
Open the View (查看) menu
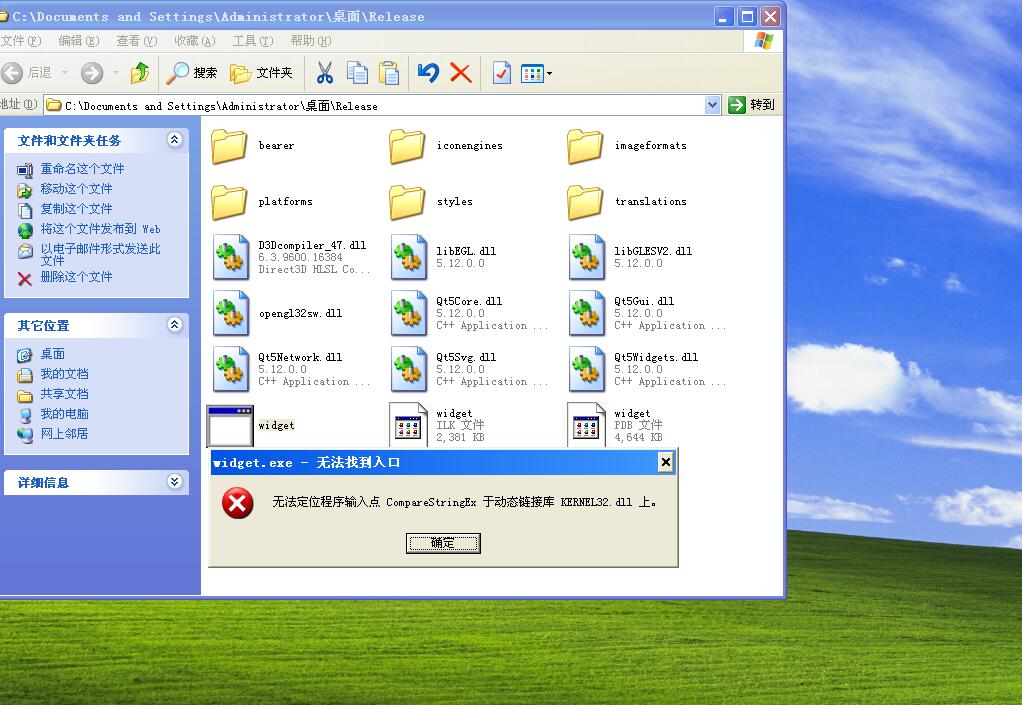pos(137,41)
